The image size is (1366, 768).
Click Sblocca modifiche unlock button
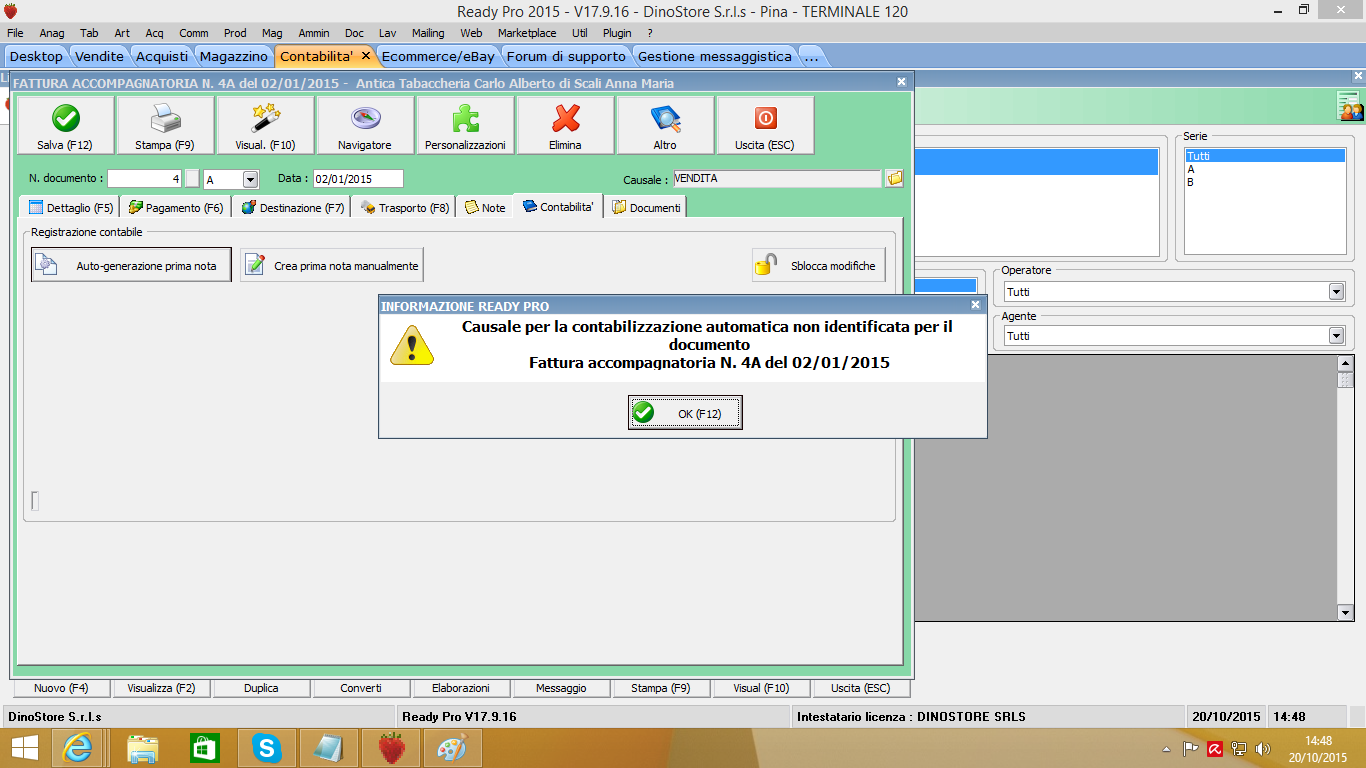coord(819,265)
